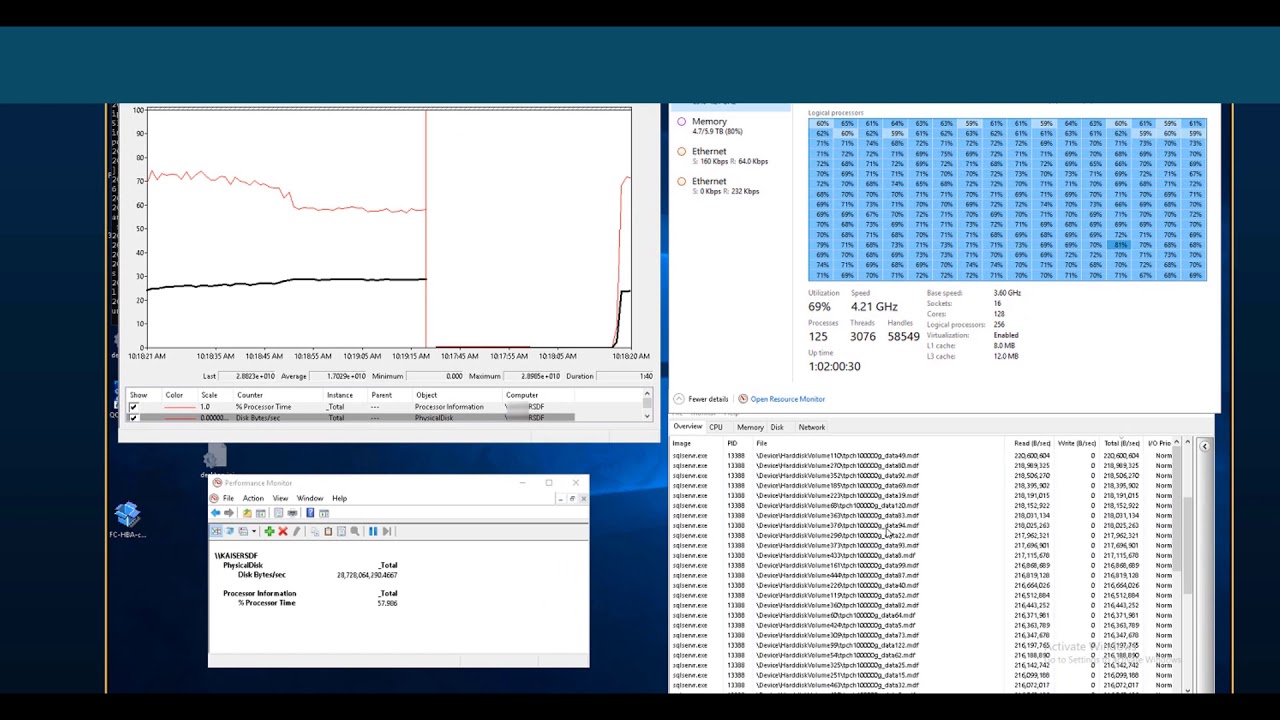Image resolution: width=1280 pixels, height=720 pixels.
Task: Switch to the CPU tab in Resource Monitor
Action: (716, 427)
